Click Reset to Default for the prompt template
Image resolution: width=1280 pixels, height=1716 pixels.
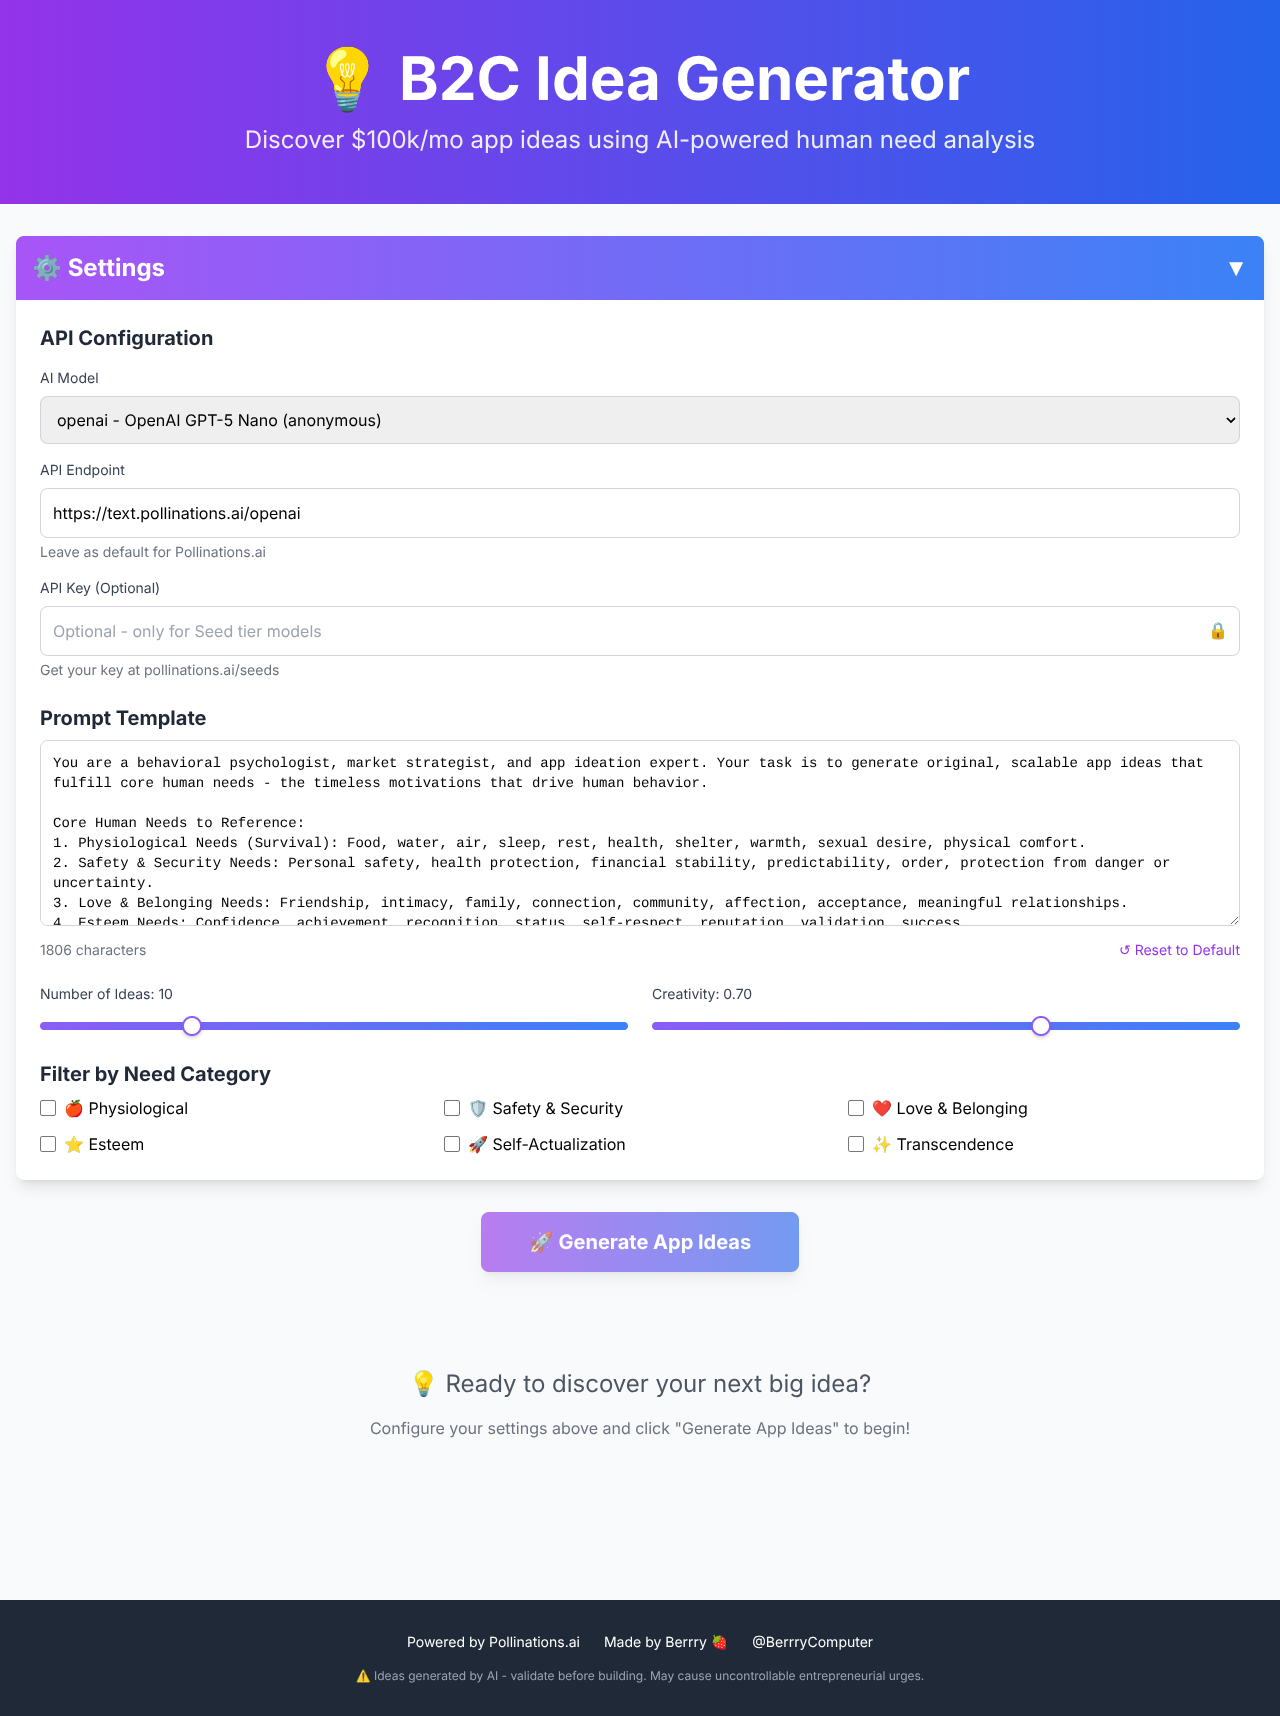pos(1187,950)
